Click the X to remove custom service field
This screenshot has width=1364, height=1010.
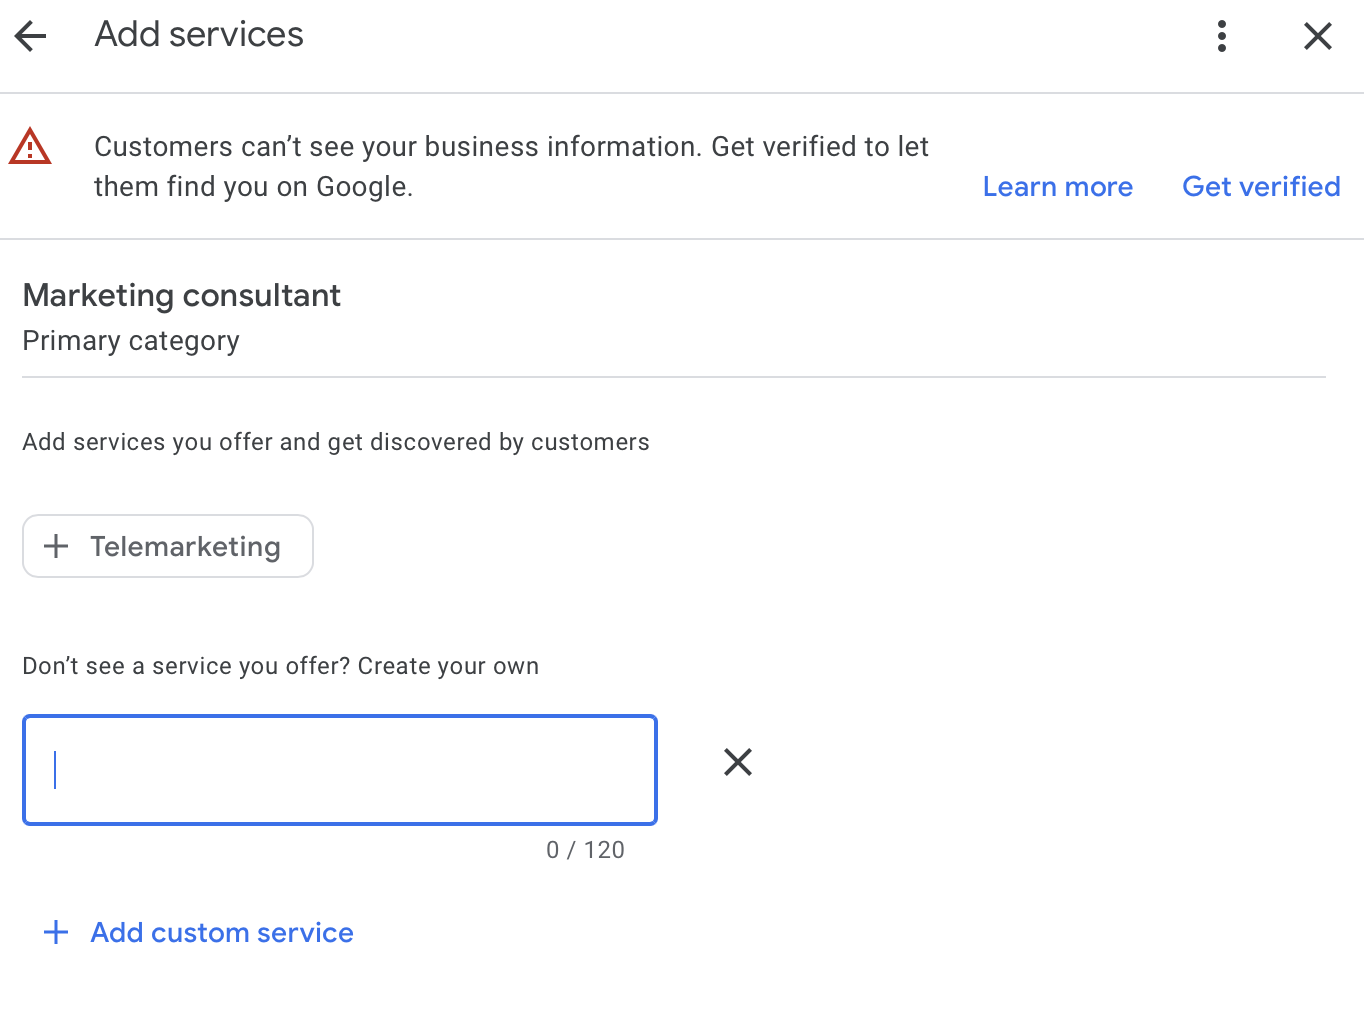point(737,762)
